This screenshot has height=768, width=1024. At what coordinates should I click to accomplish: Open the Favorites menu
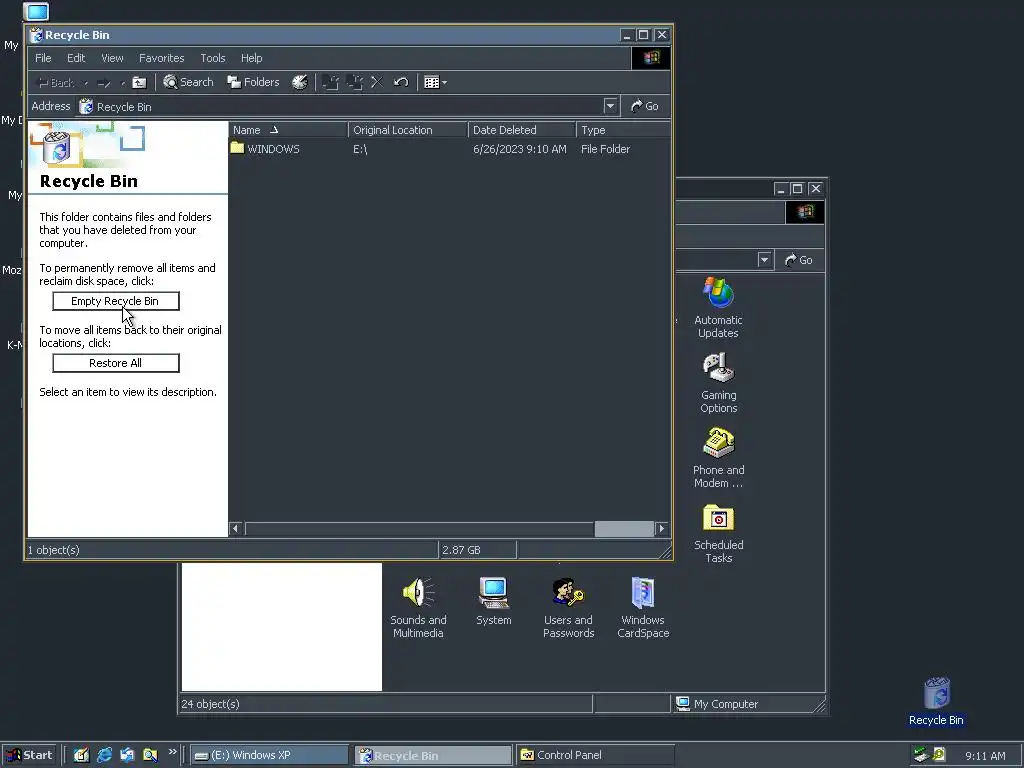click(161, 58)
